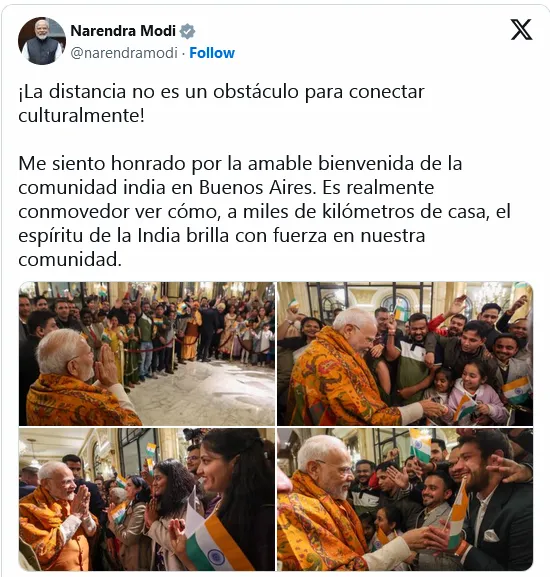Image resolution: width=550 pixels, height=577 pixels.
Task: Open photo of handshake with children holding flags
Action: point(405,354)
